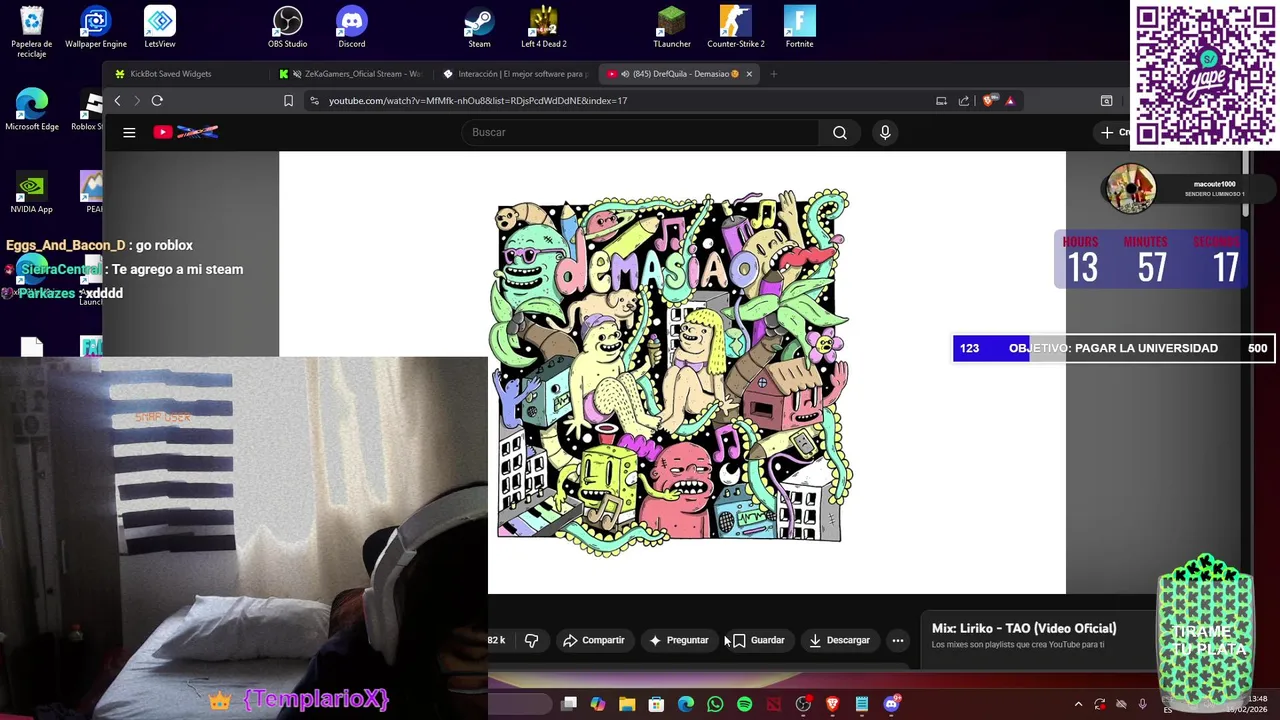Click the Preguntar button
Viewport: 1280px width, 720px height.
tap(678, 640)
